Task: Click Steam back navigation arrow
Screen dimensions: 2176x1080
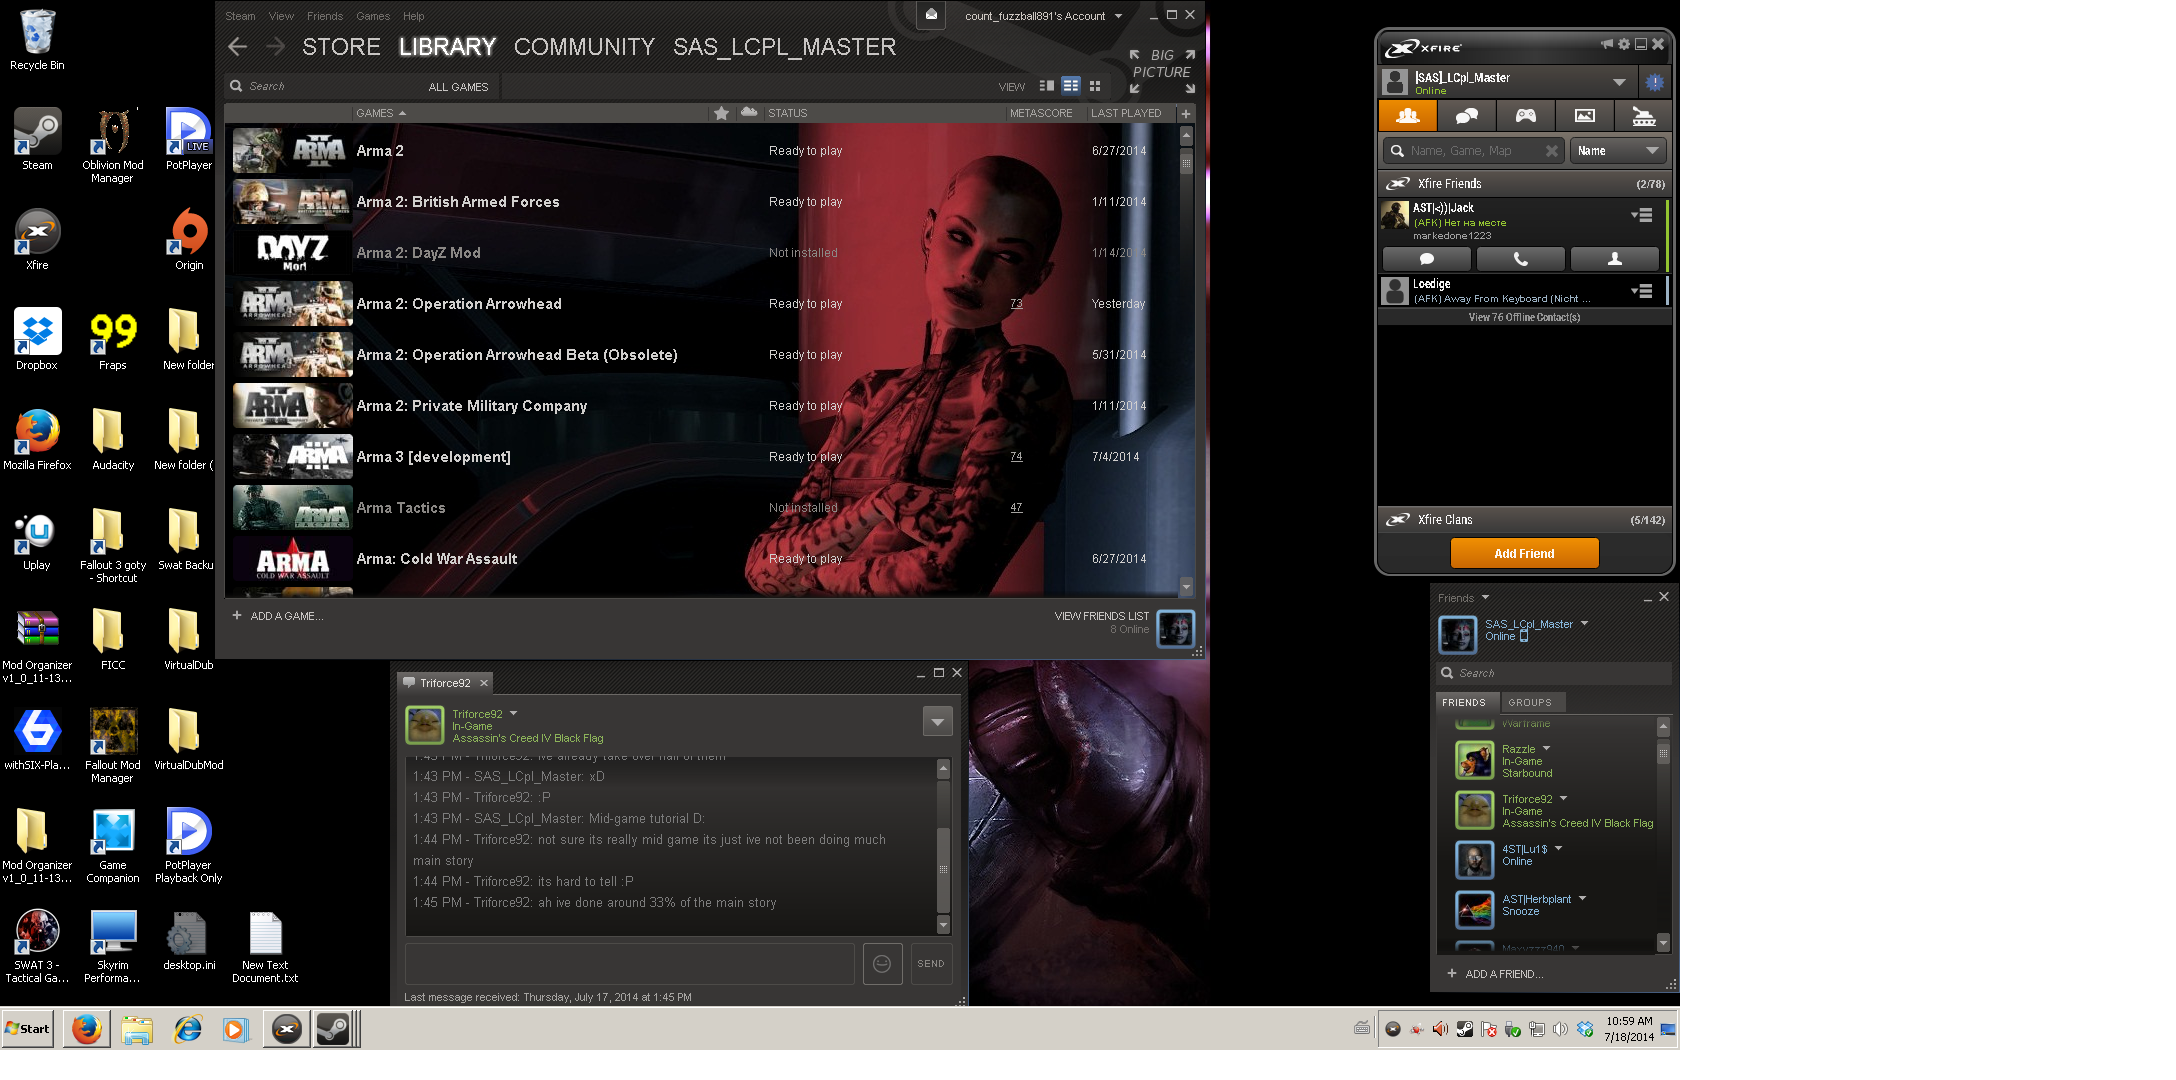Action: (237, 46)
